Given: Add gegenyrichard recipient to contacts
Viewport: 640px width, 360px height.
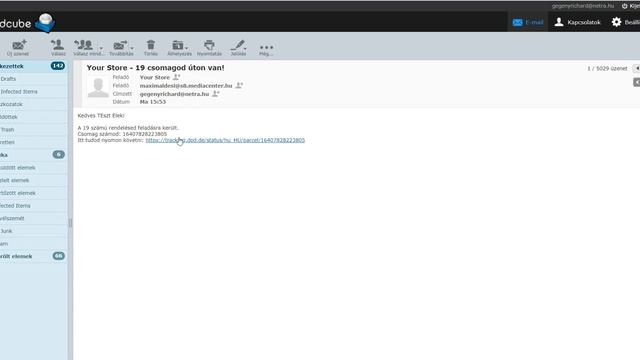Looking at the screenshot, I should coord(216,94).
